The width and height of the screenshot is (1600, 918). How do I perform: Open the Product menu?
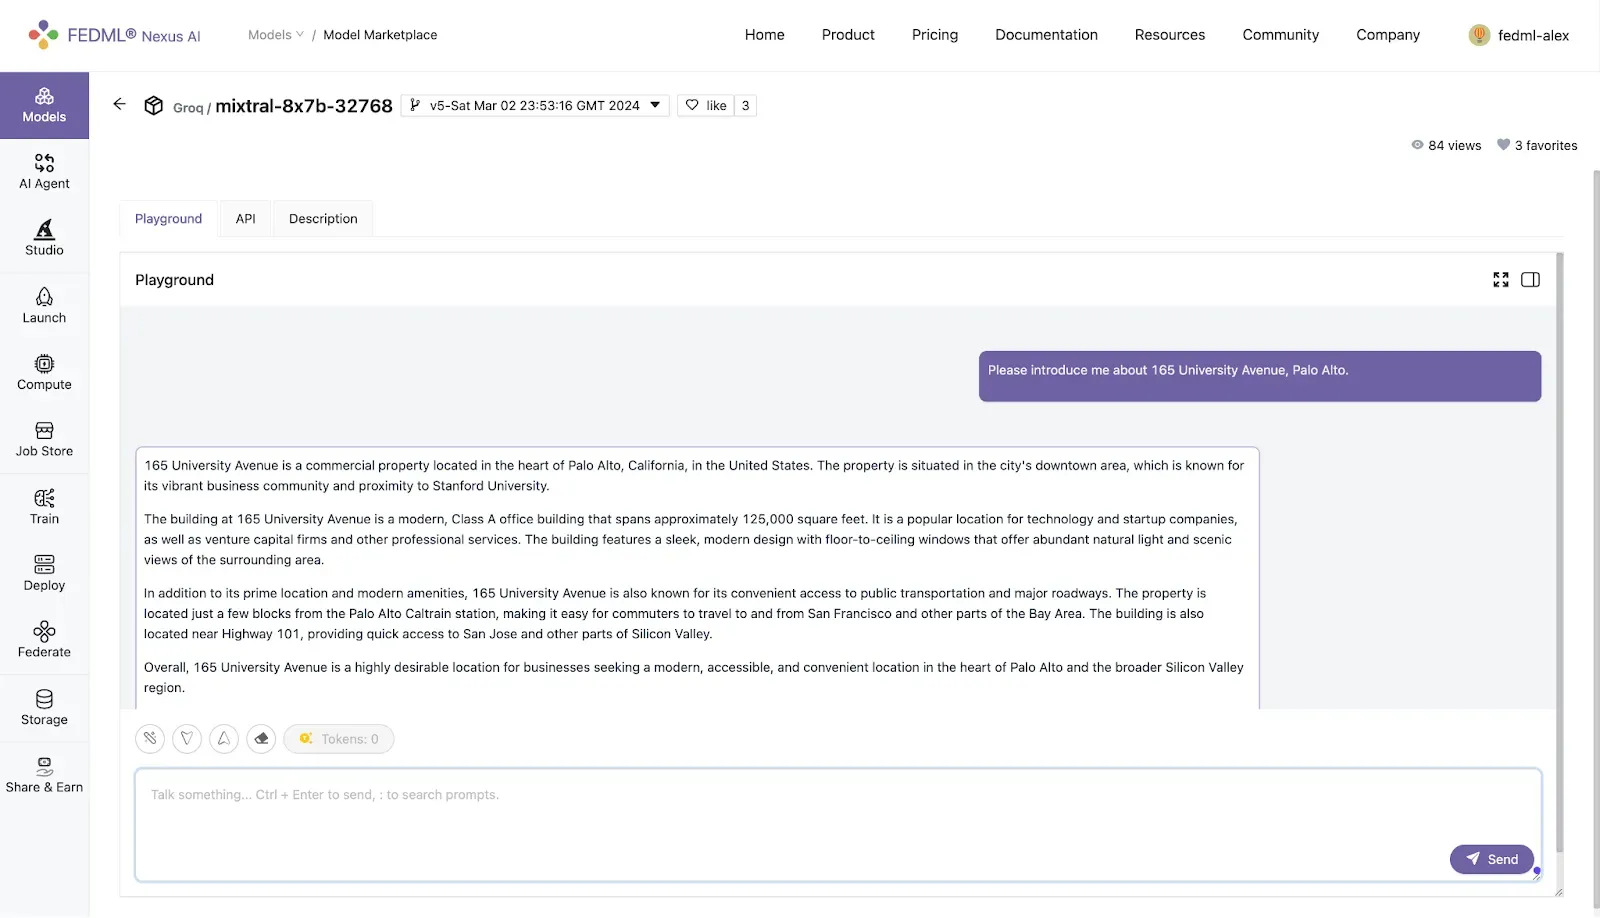pos(848,35)
